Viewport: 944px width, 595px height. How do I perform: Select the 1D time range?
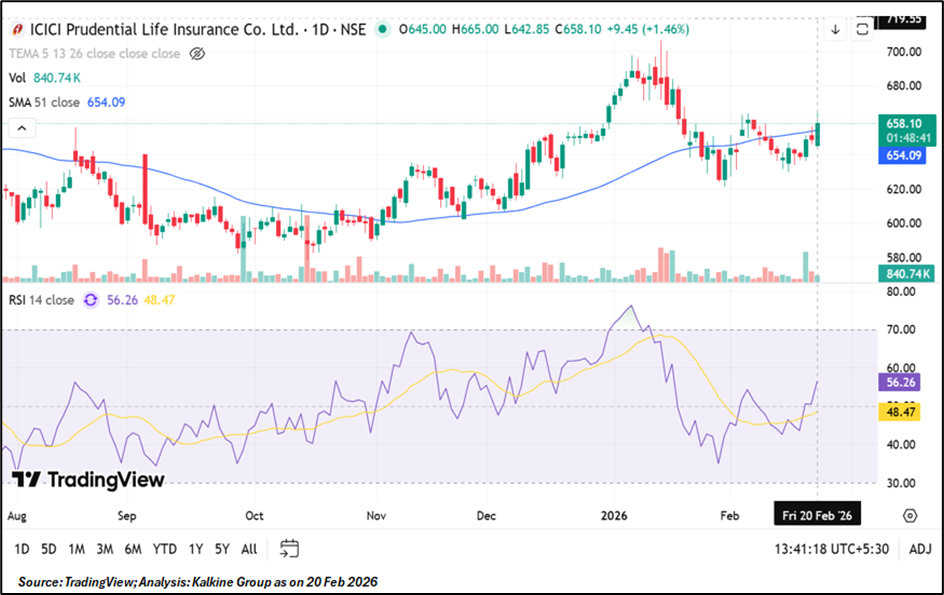click(x=21, y=548)
